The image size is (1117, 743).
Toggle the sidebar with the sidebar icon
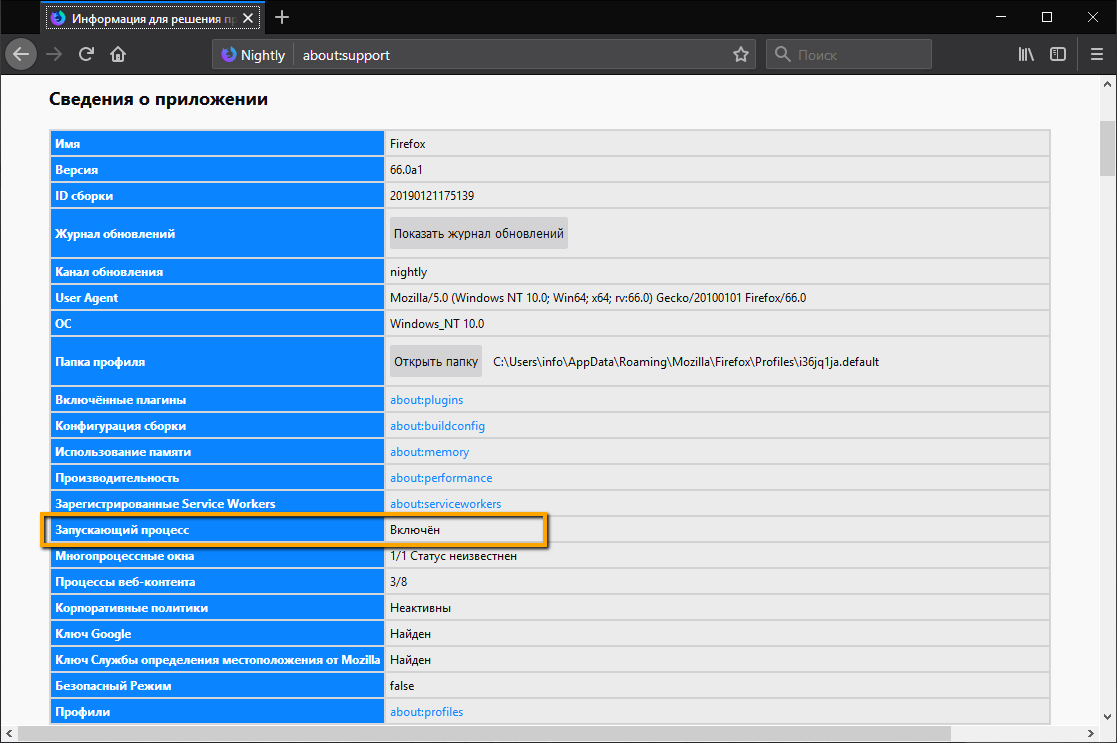click(x=1058, y=54)
